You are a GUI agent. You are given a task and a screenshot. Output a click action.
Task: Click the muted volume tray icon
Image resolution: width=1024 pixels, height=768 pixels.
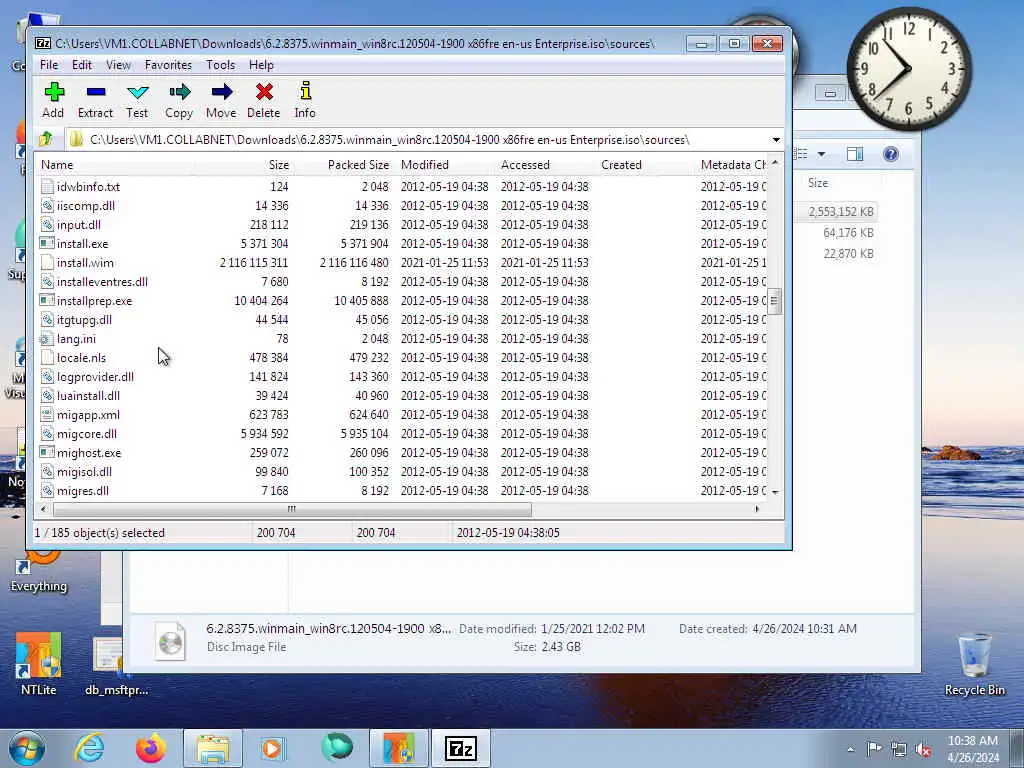coord(923,749)
